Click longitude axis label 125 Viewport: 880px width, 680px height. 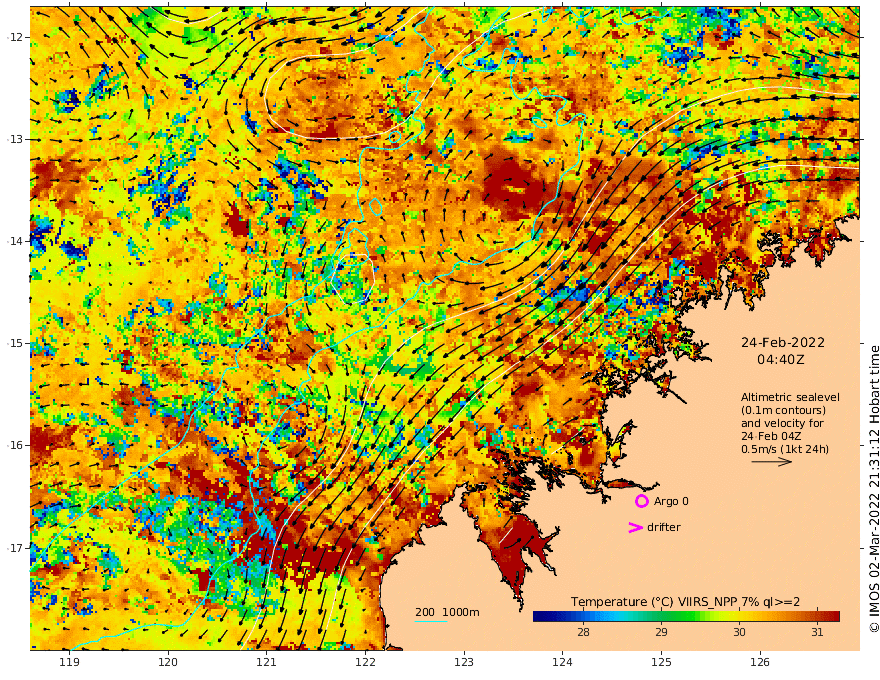[x=662, y=662]
